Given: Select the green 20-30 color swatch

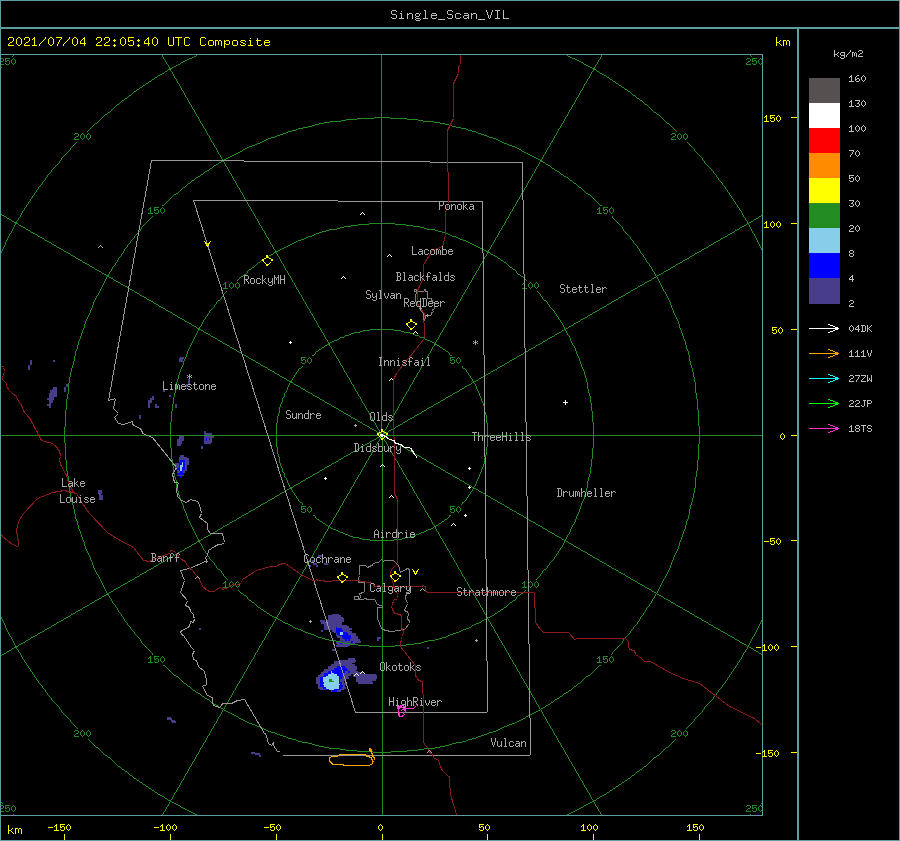Looking at the screenshot, I should [824, 216].
